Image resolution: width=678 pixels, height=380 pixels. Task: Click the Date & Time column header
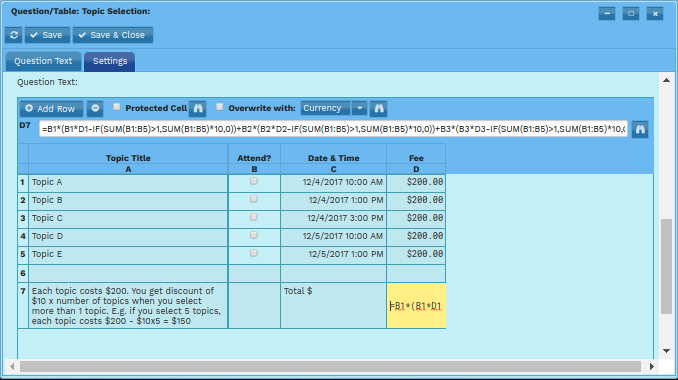pos(333,158)
